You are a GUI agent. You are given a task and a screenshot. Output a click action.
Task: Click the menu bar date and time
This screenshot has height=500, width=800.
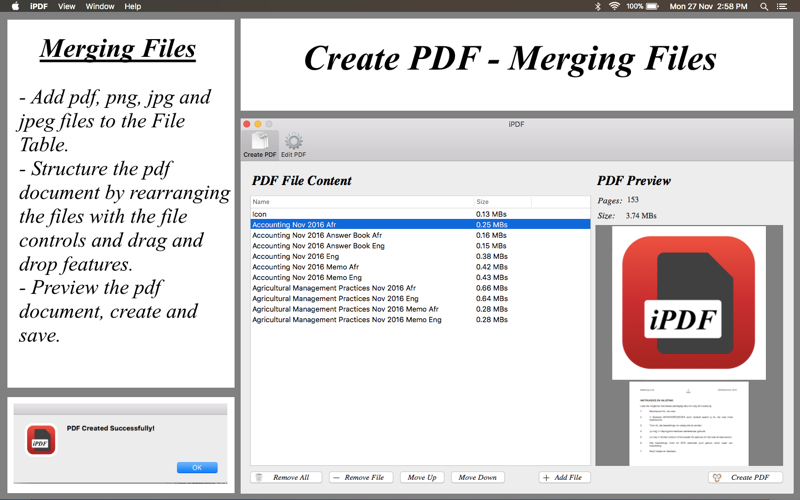pyautogui.click(x=708, y=6)
